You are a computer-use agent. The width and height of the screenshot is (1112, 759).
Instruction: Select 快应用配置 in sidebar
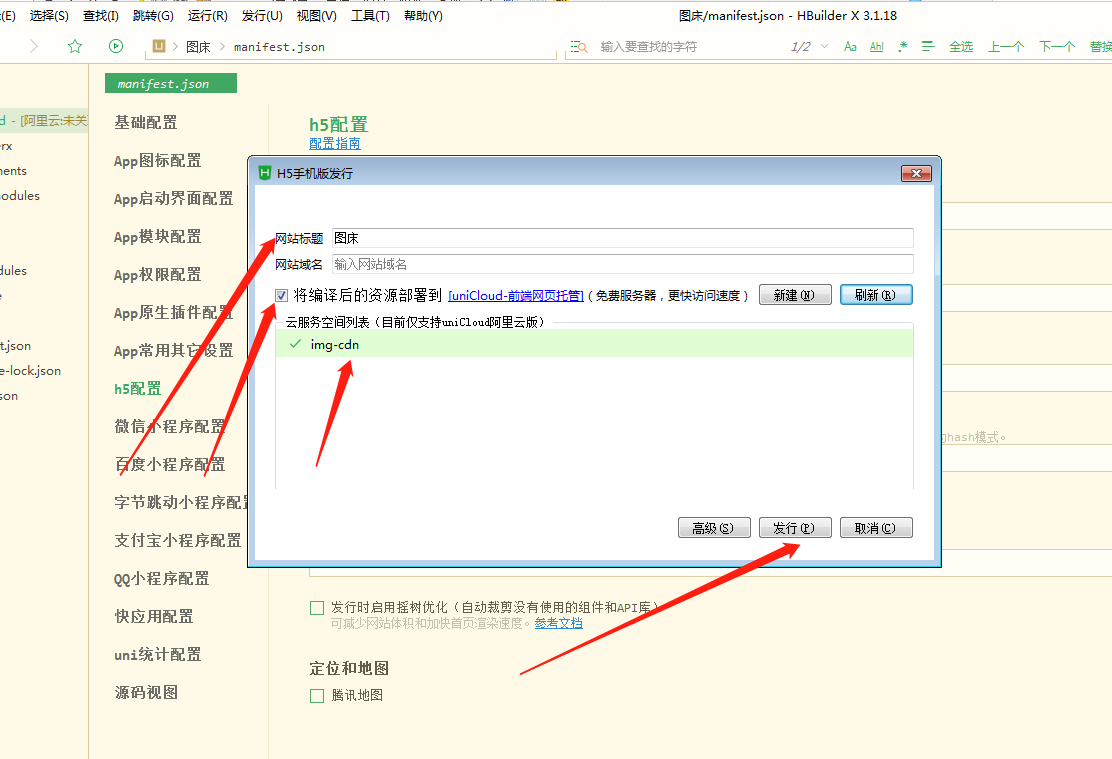pyautogui.click(x=154, y=616)
